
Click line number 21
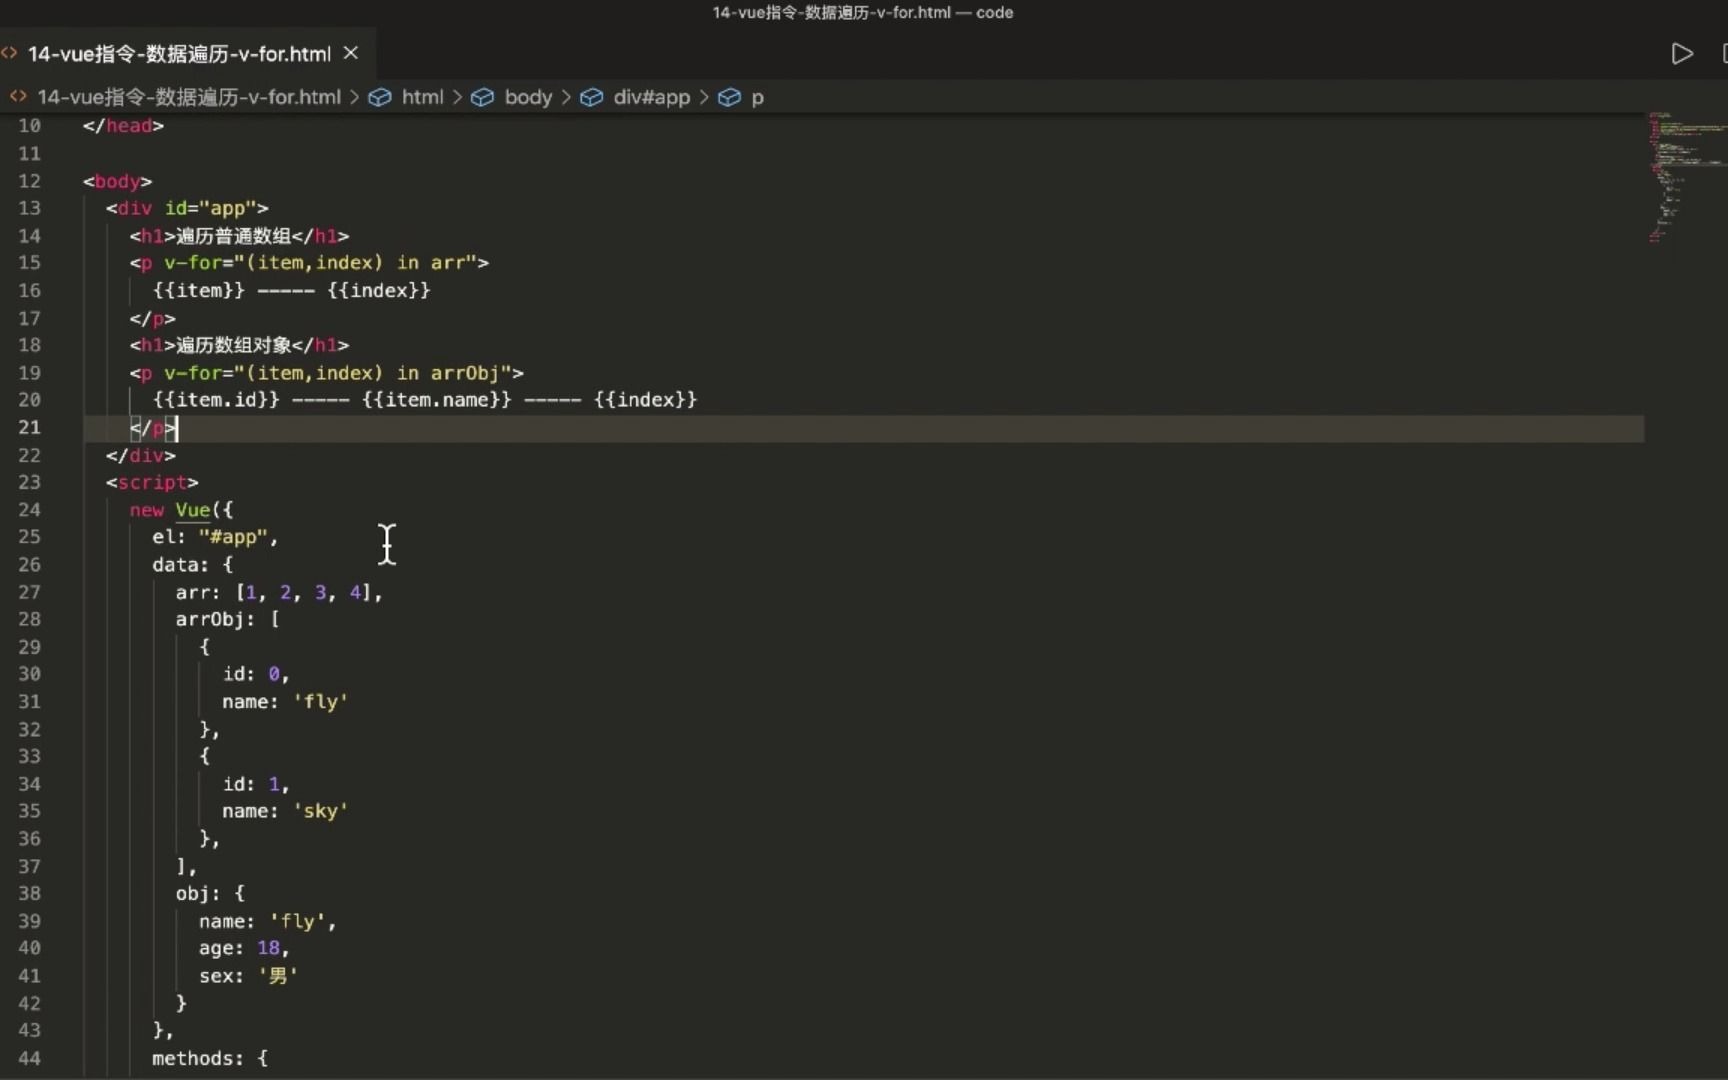29,427
